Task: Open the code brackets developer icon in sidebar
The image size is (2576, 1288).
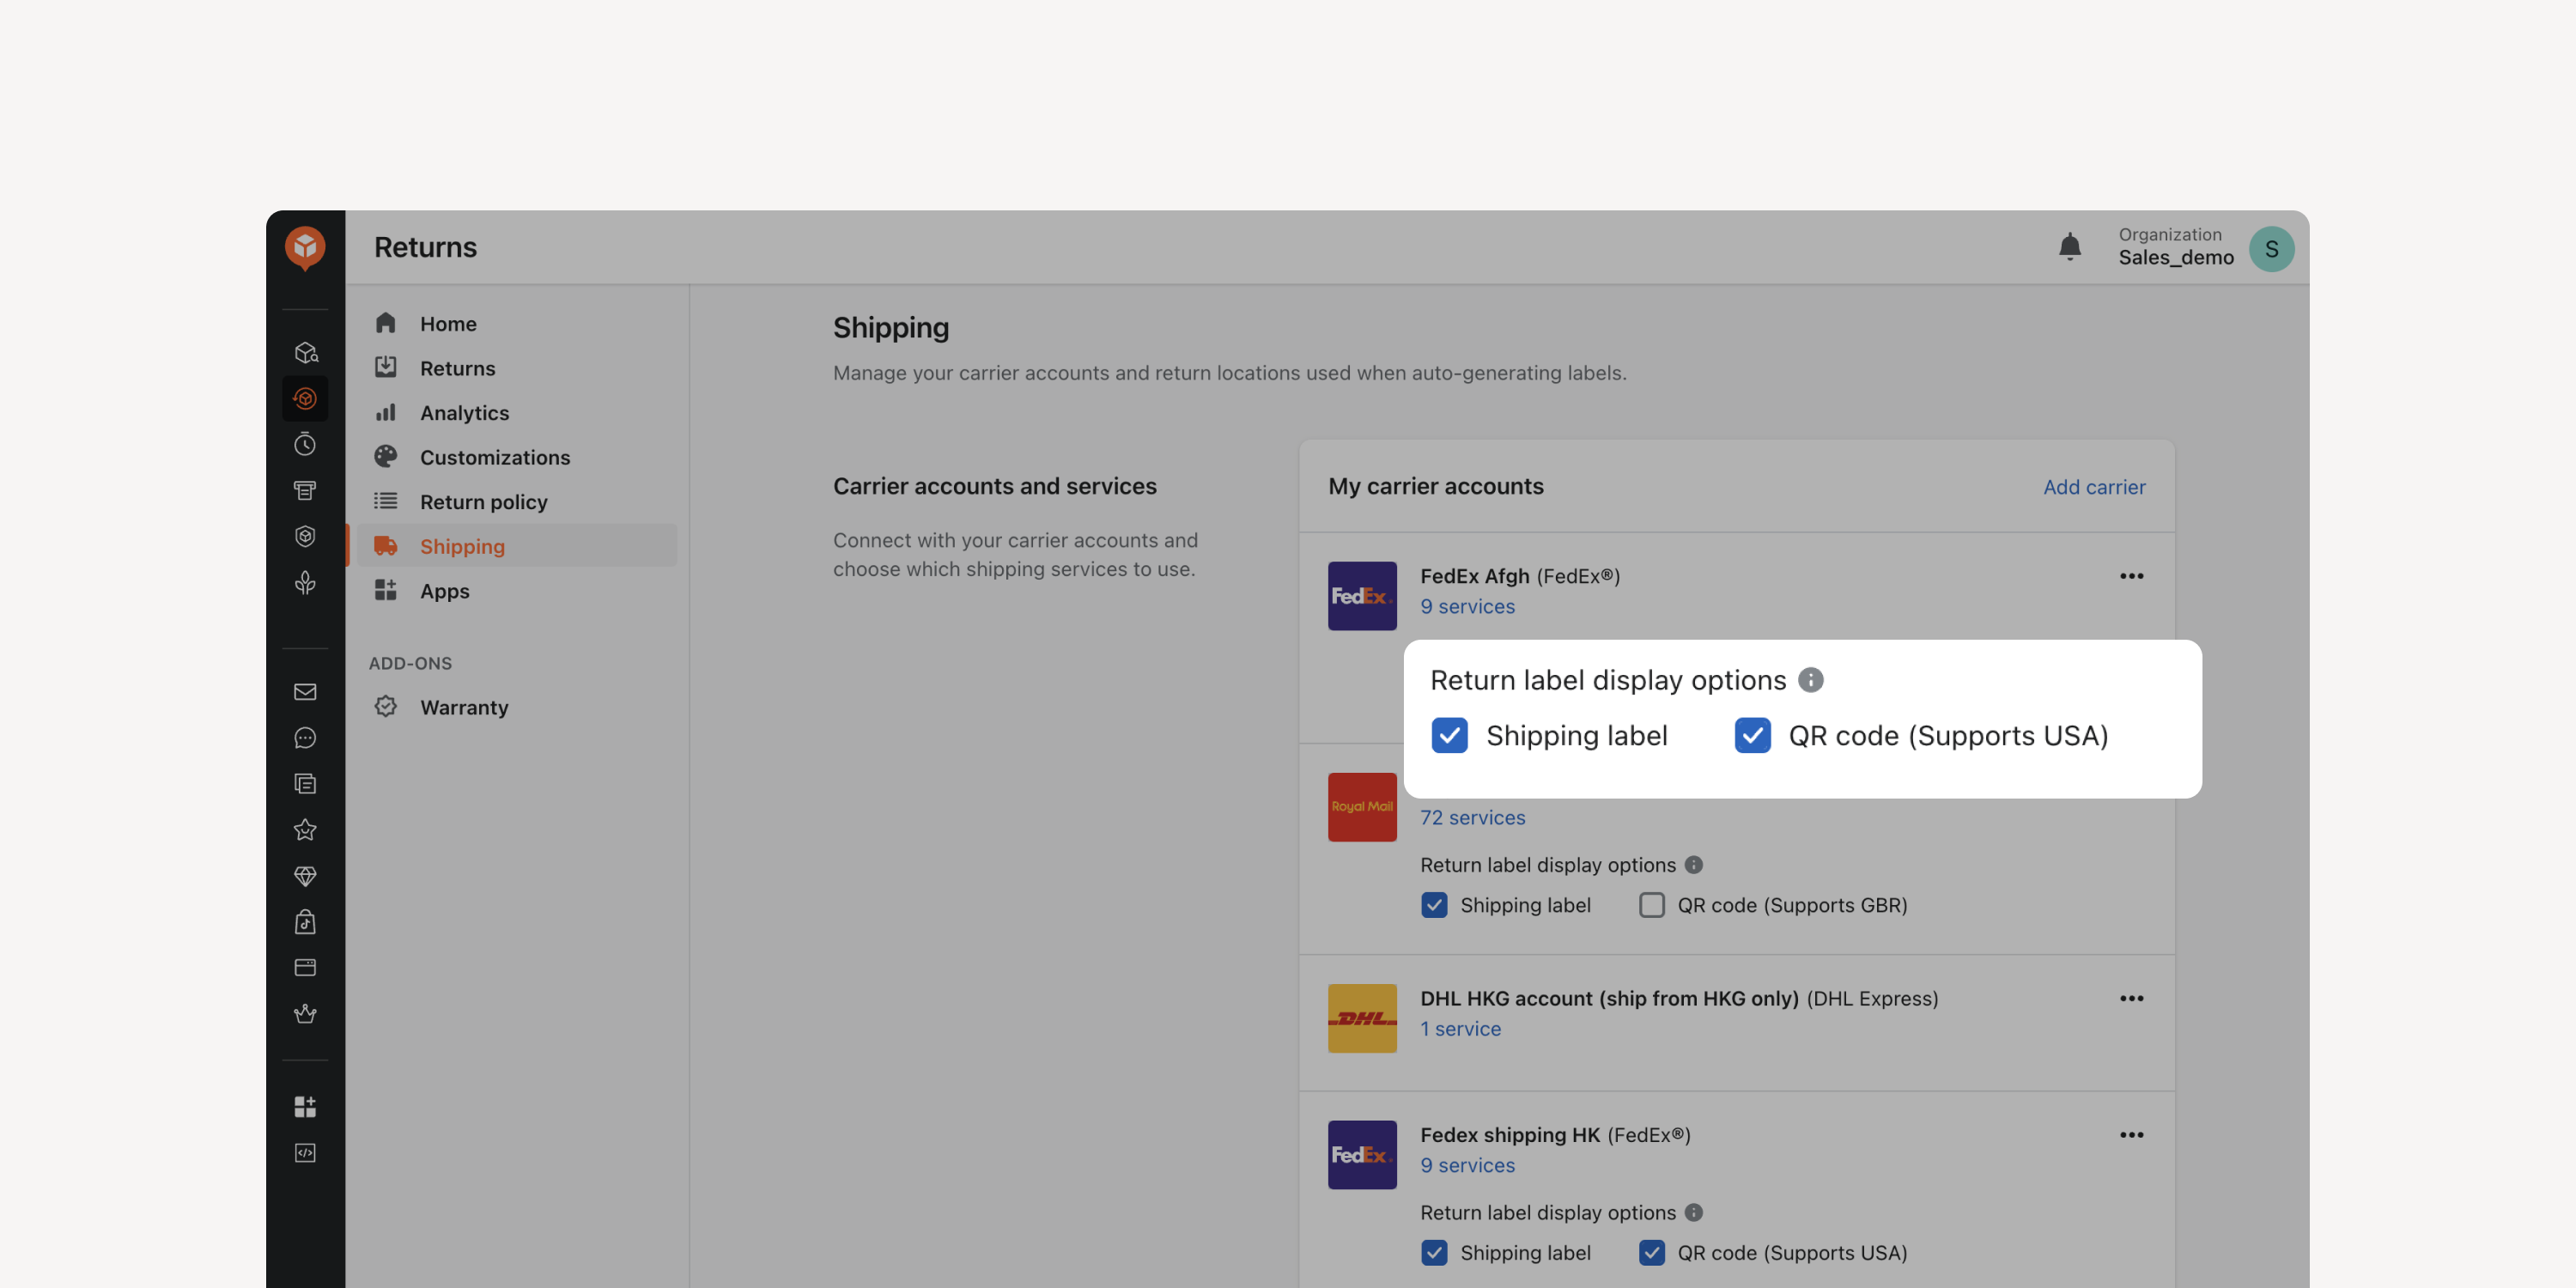Action: [305, 1153]
